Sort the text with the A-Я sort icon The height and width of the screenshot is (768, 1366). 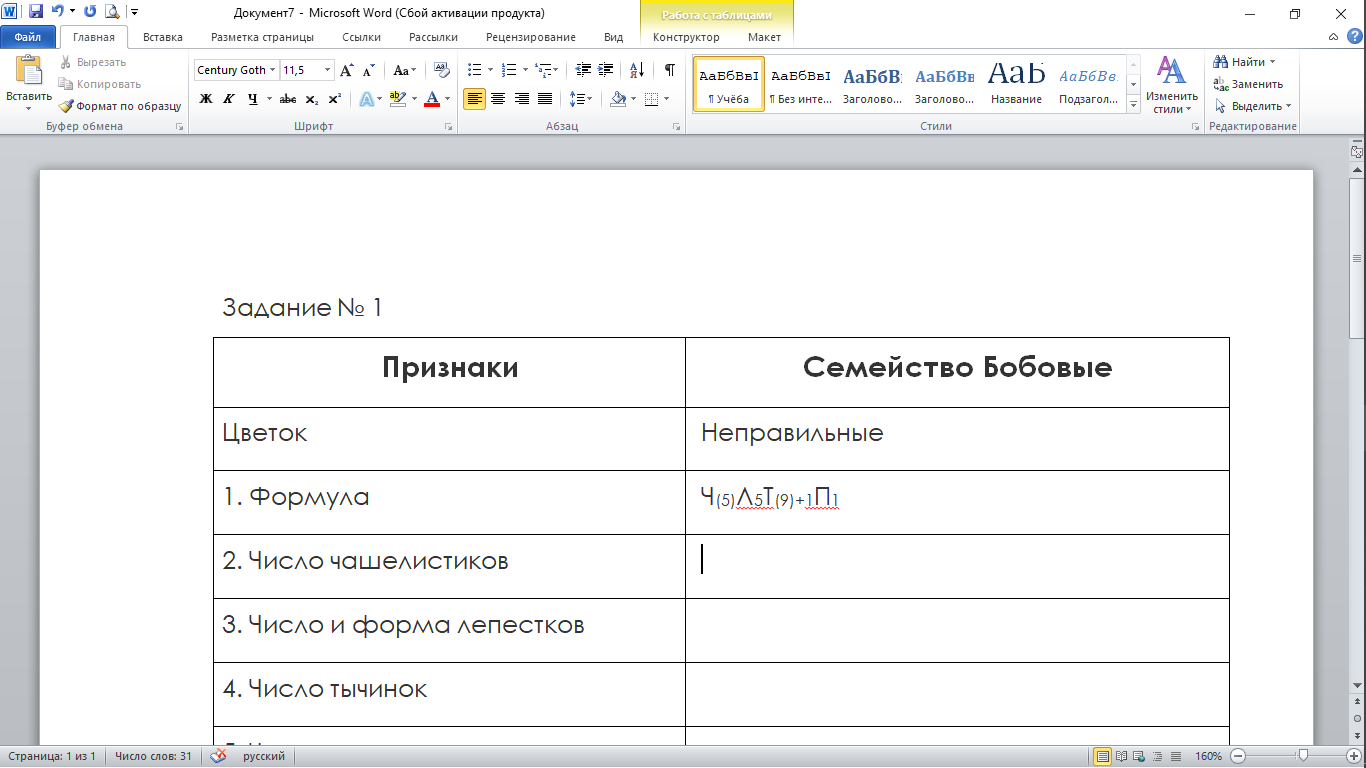[x=637, y=70]
